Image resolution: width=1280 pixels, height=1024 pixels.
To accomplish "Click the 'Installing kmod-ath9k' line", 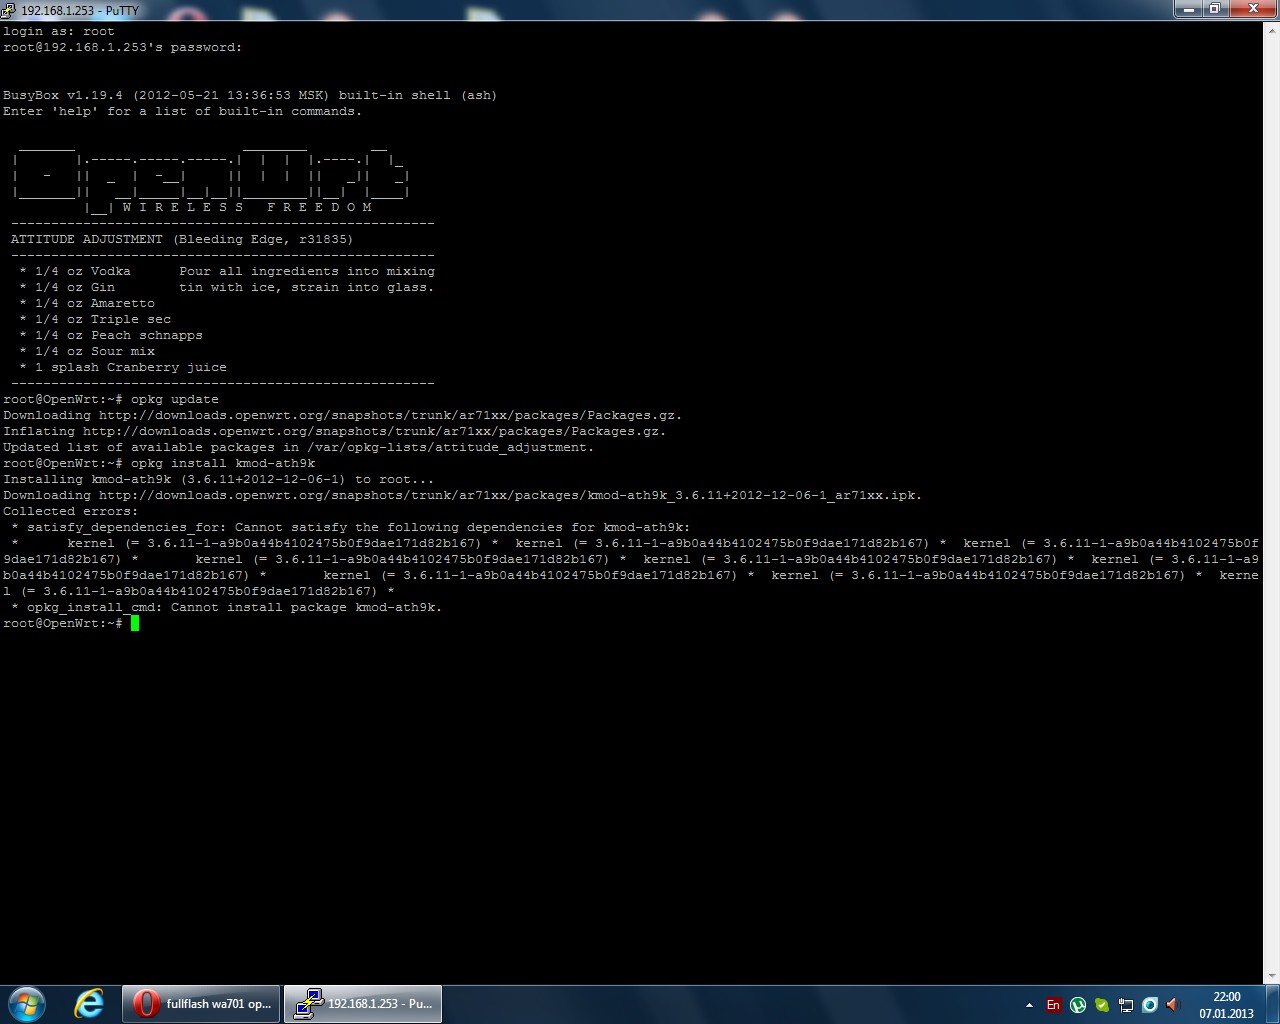I will pyautogui.click(x=219, y=479).
